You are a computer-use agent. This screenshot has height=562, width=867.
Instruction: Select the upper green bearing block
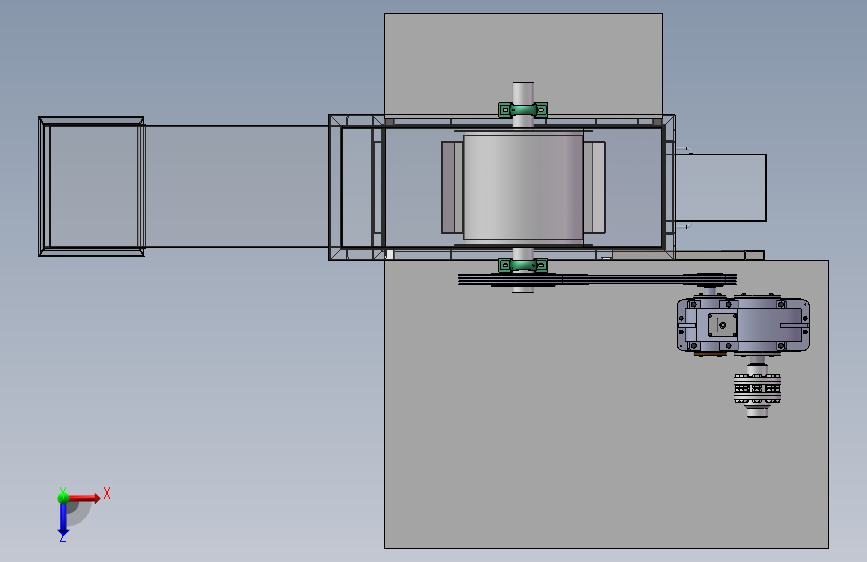click(x=523, y=110)
